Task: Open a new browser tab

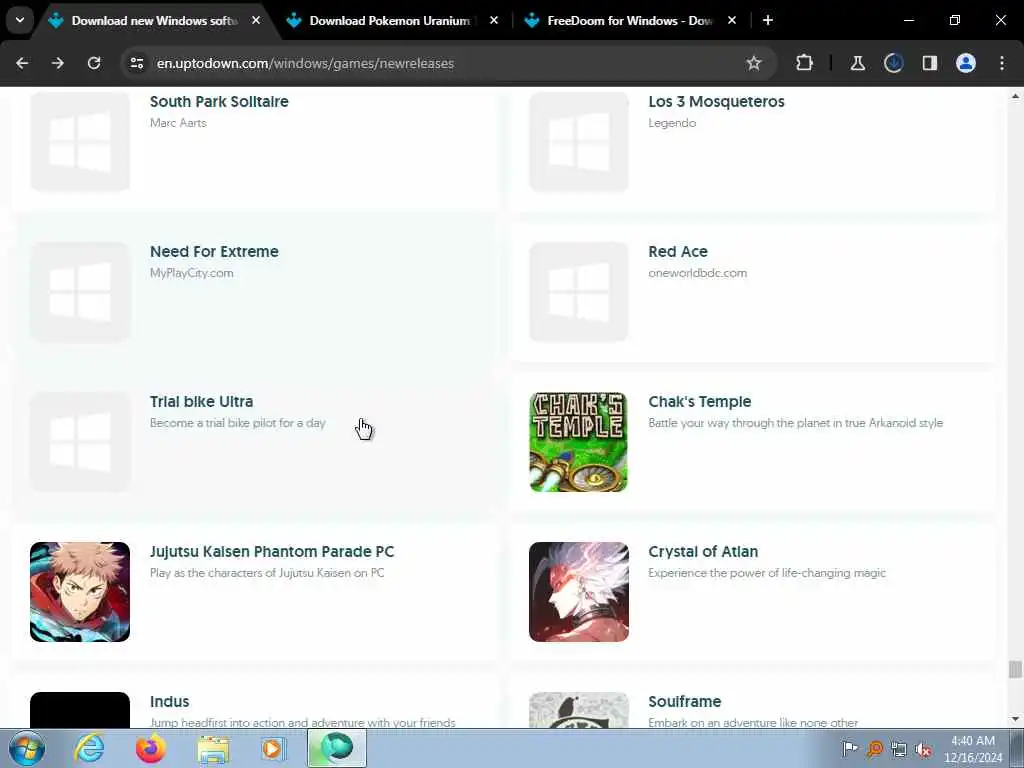Action: pos(768,21)
